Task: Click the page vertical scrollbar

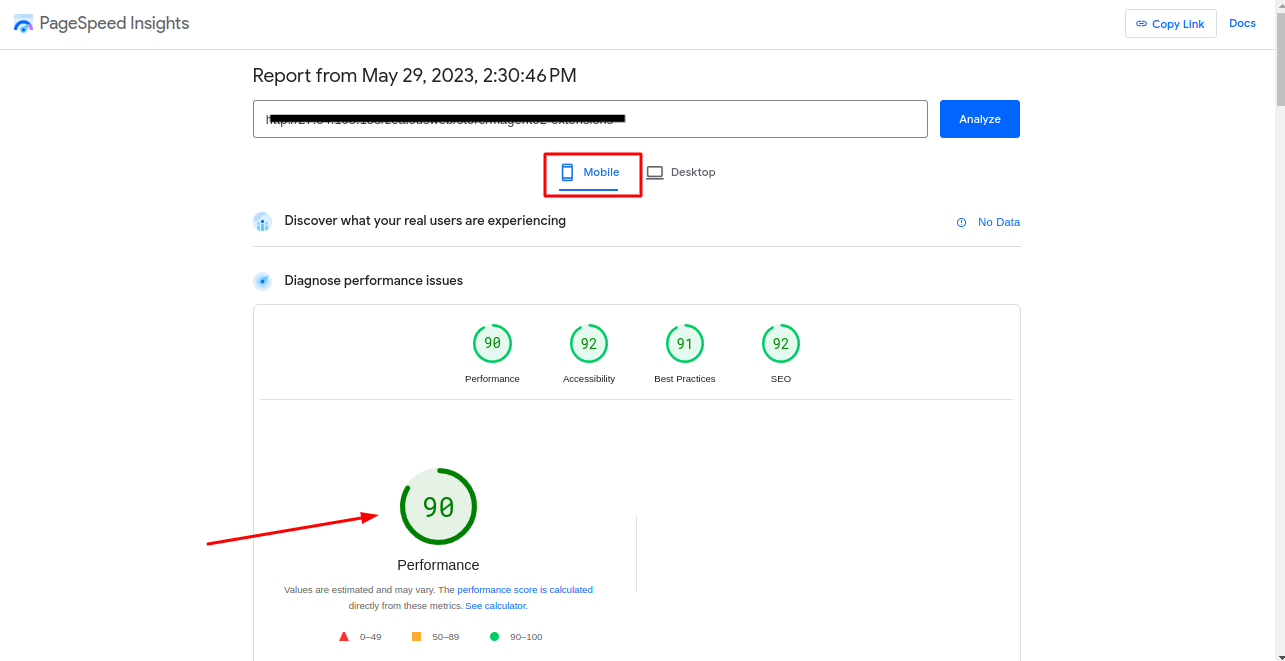Action: tap(1279, 300)
